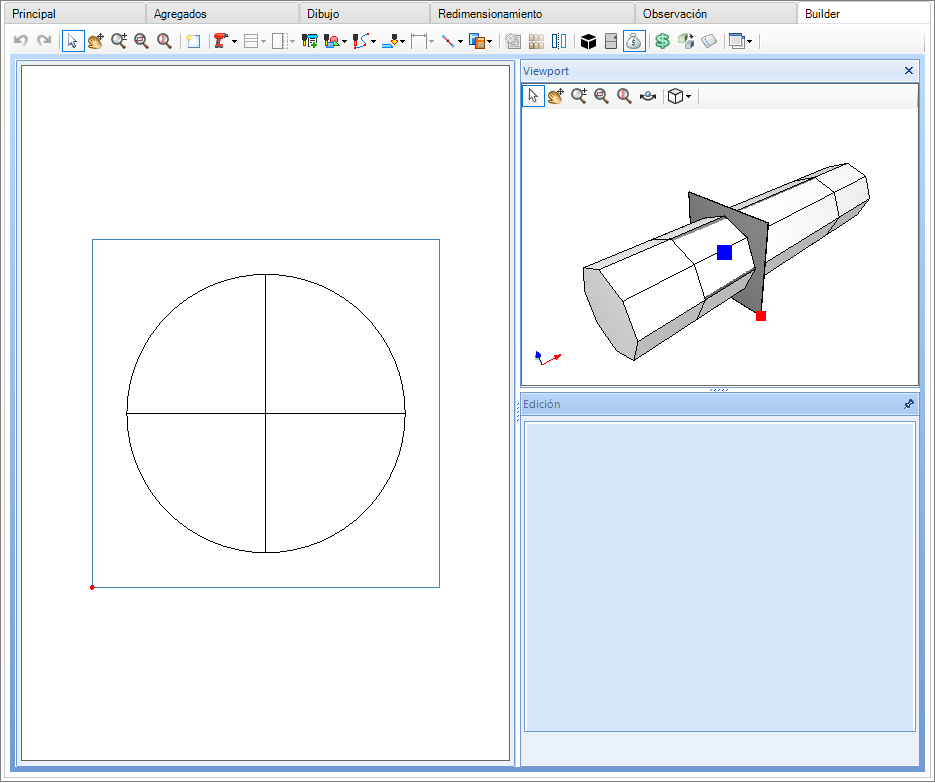Click the red origin point in drawing
Image resolution: width=935 pixels, height=783 pixels.
[92, 587]
